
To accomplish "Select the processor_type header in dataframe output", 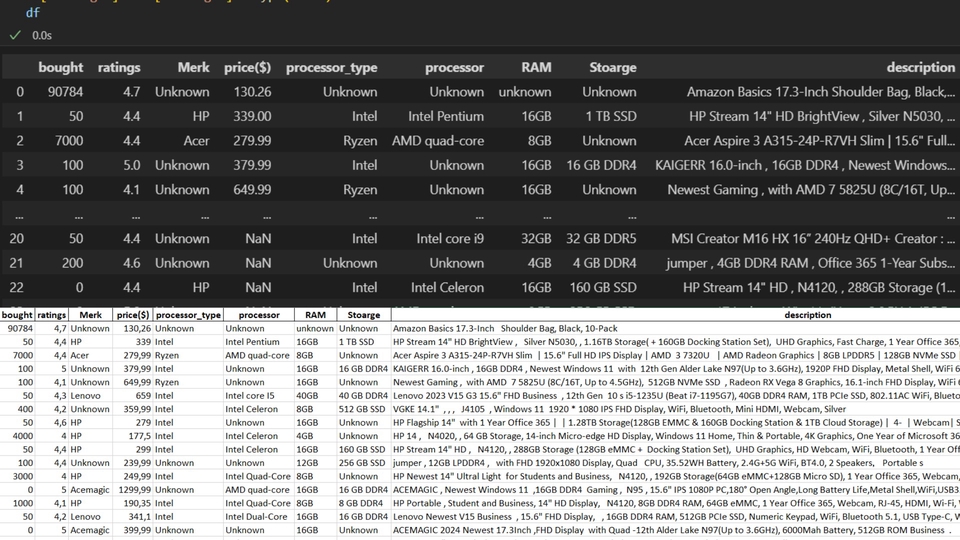I will [331, 67].
